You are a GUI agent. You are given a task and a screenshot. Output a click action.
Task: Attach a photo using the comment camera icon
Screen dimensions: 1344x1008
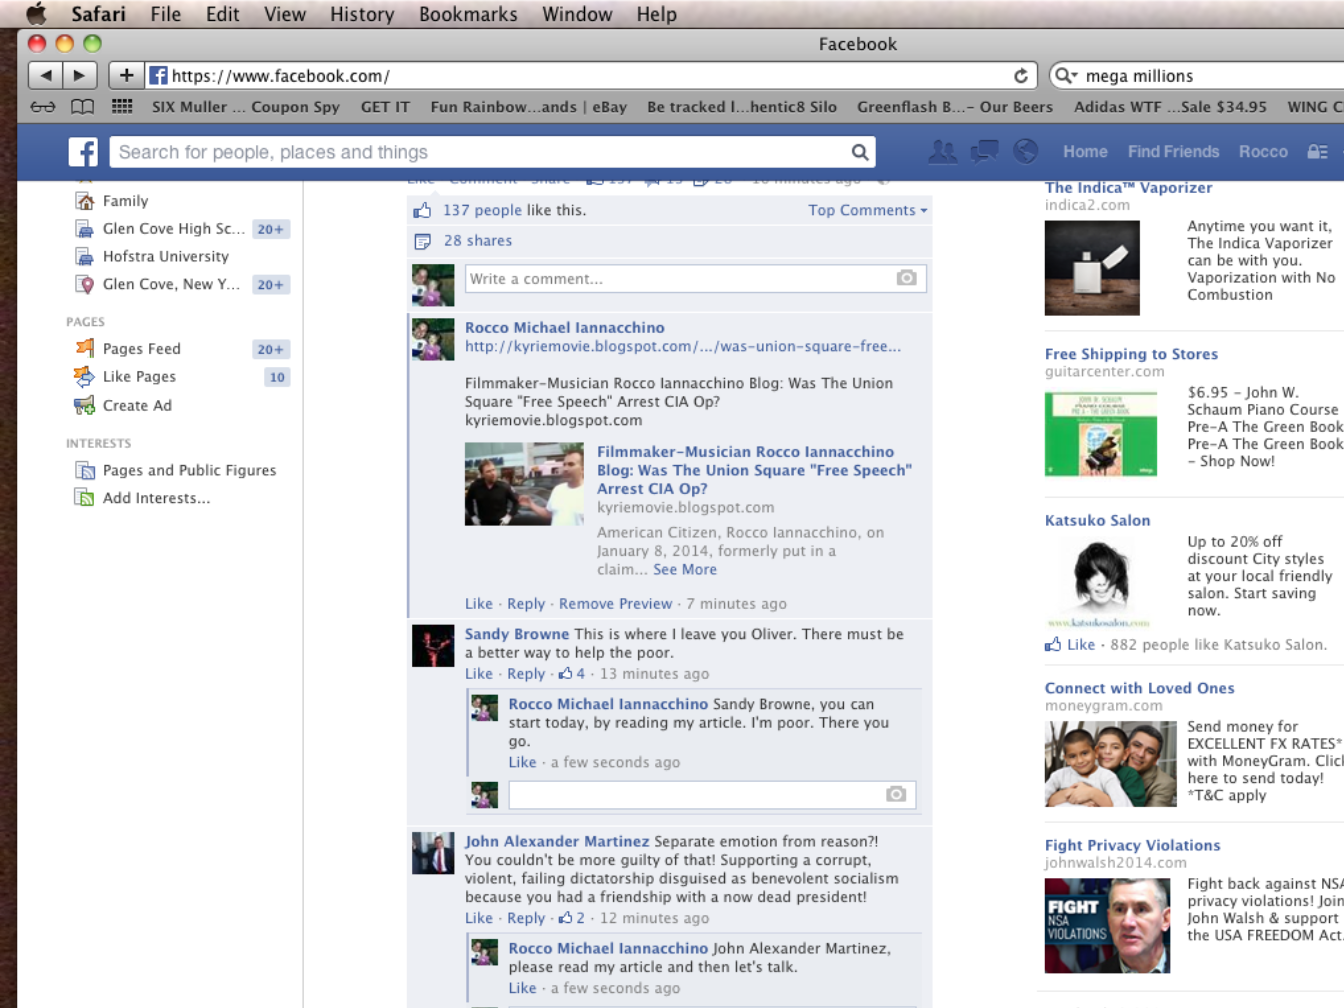[x=906, y=278]
